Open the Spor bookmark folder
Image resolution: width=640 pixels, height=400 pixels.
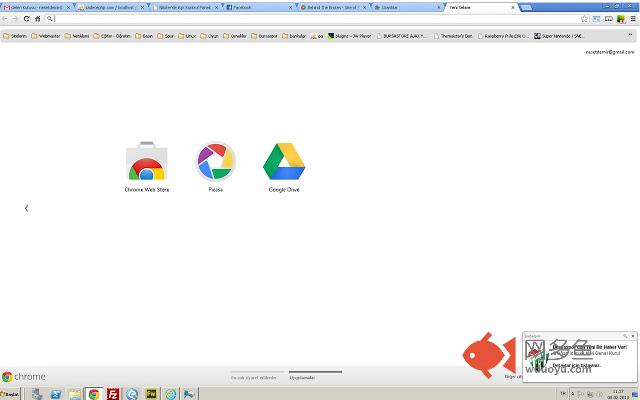click(x=165, y=36)
